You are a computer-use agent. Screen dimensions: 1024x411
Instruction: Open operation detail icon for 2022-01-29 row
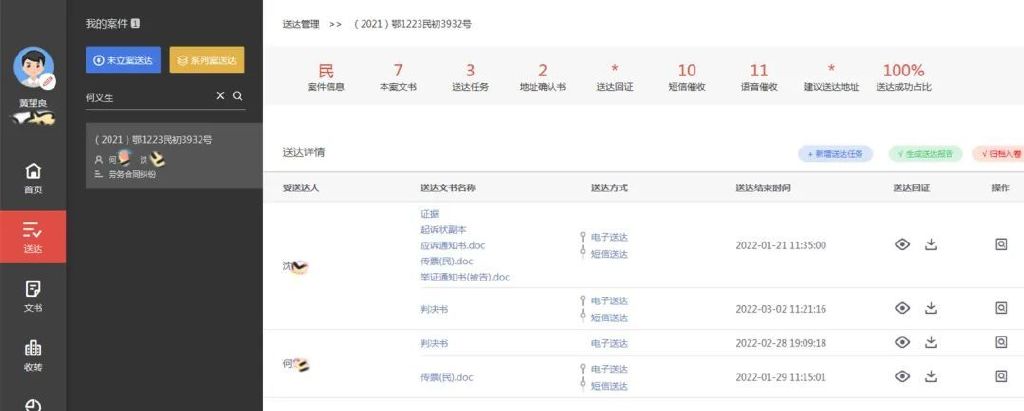click(1001, 376)
